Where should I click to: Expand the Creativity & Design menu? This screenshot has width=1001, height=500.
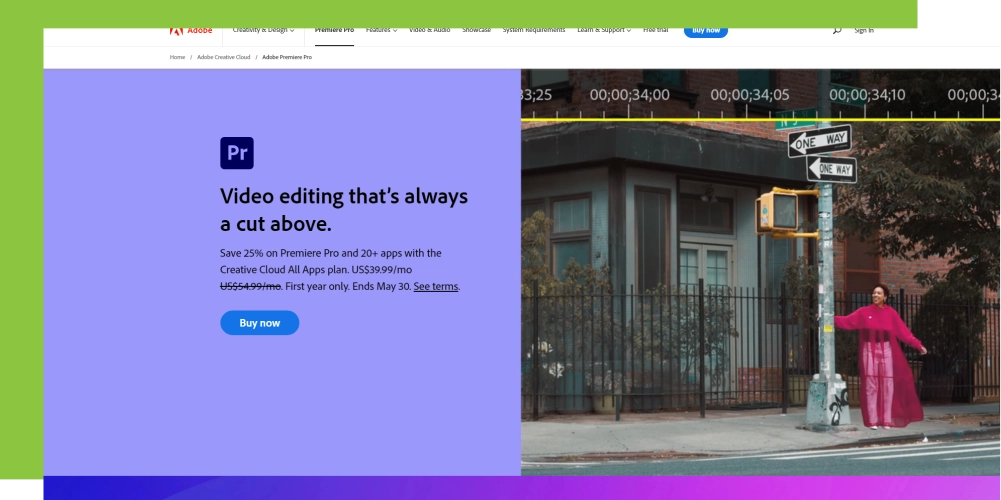263,31
